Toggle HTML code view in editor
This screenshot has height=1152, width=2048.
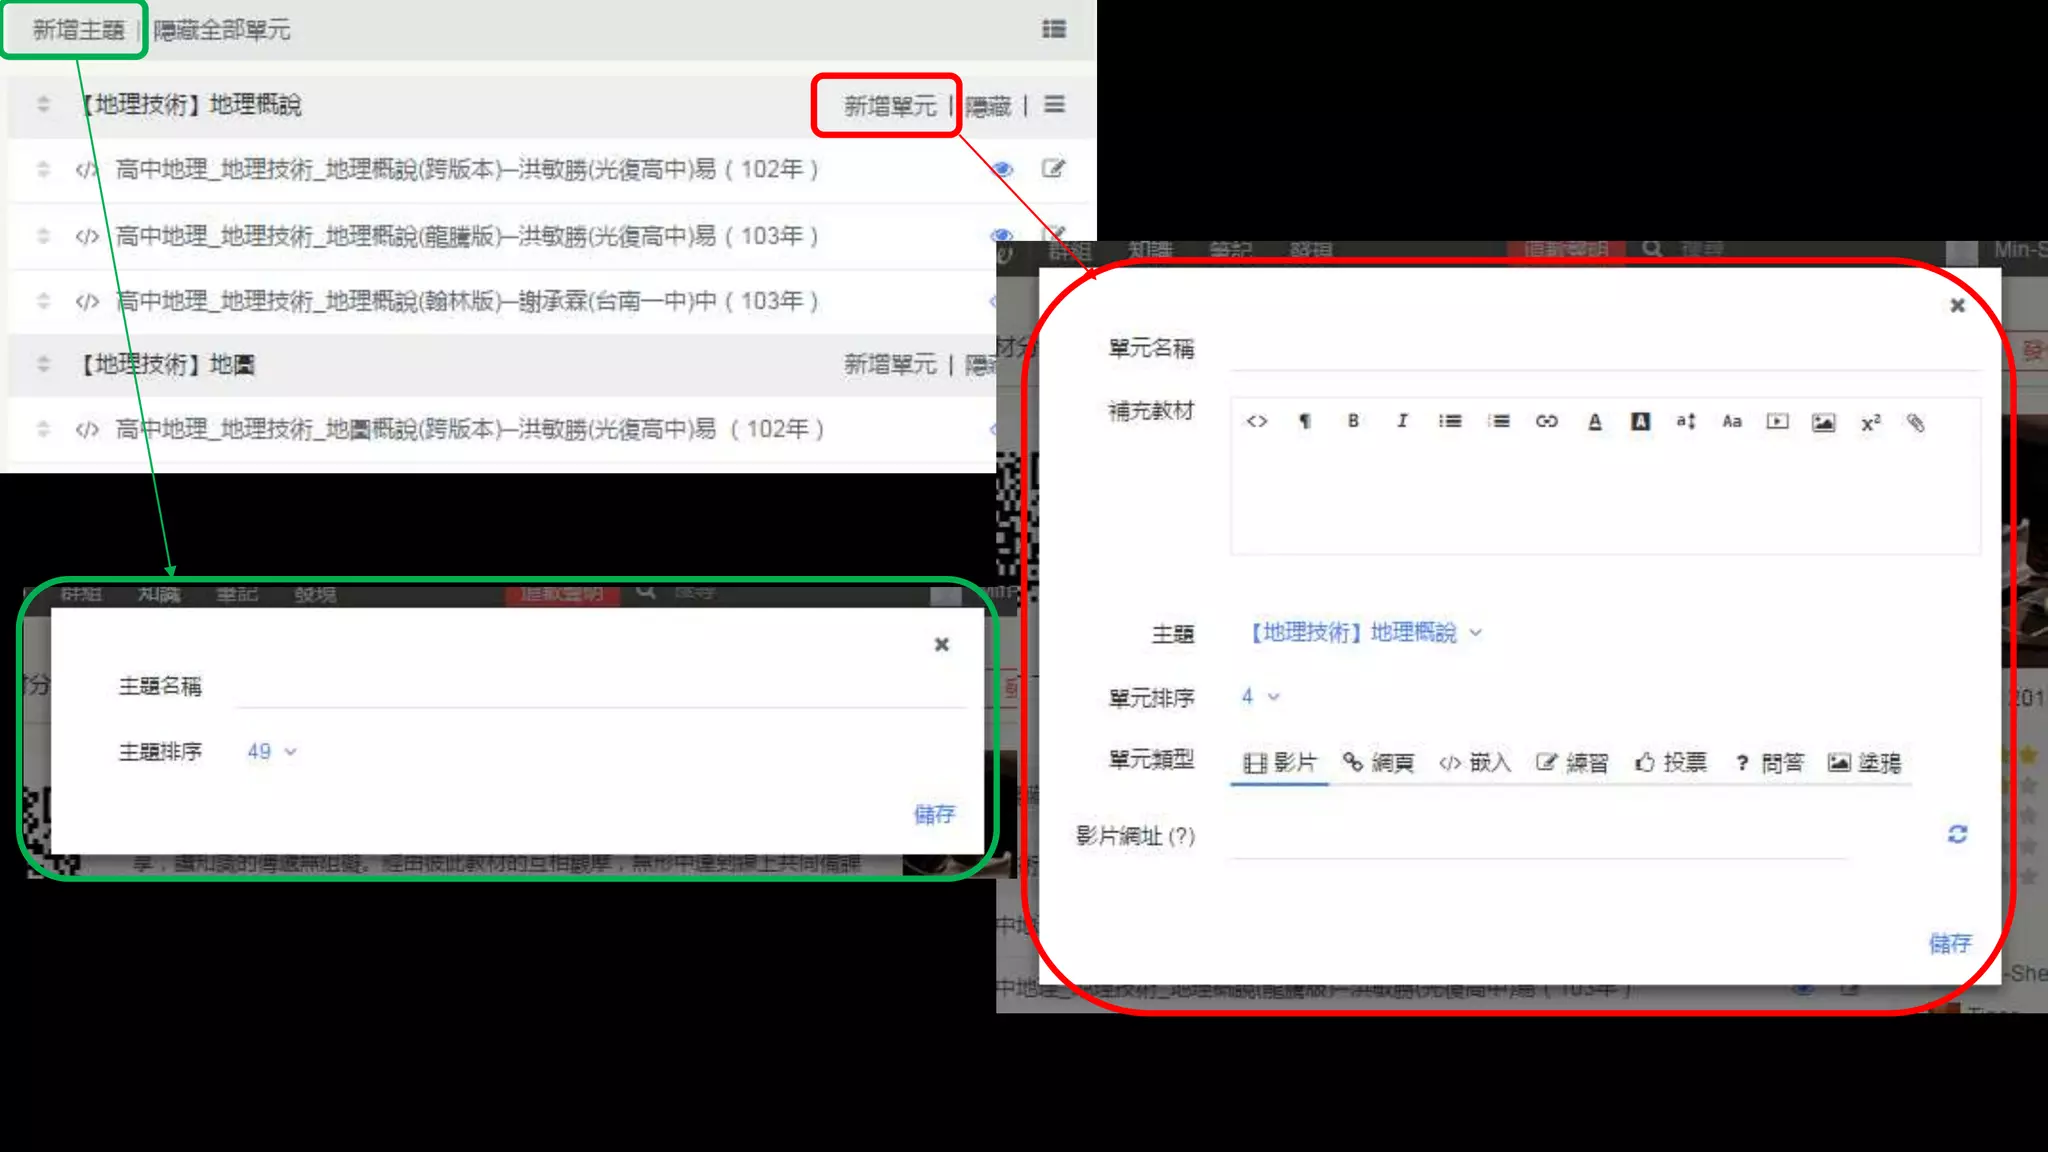pos(1257,421)
